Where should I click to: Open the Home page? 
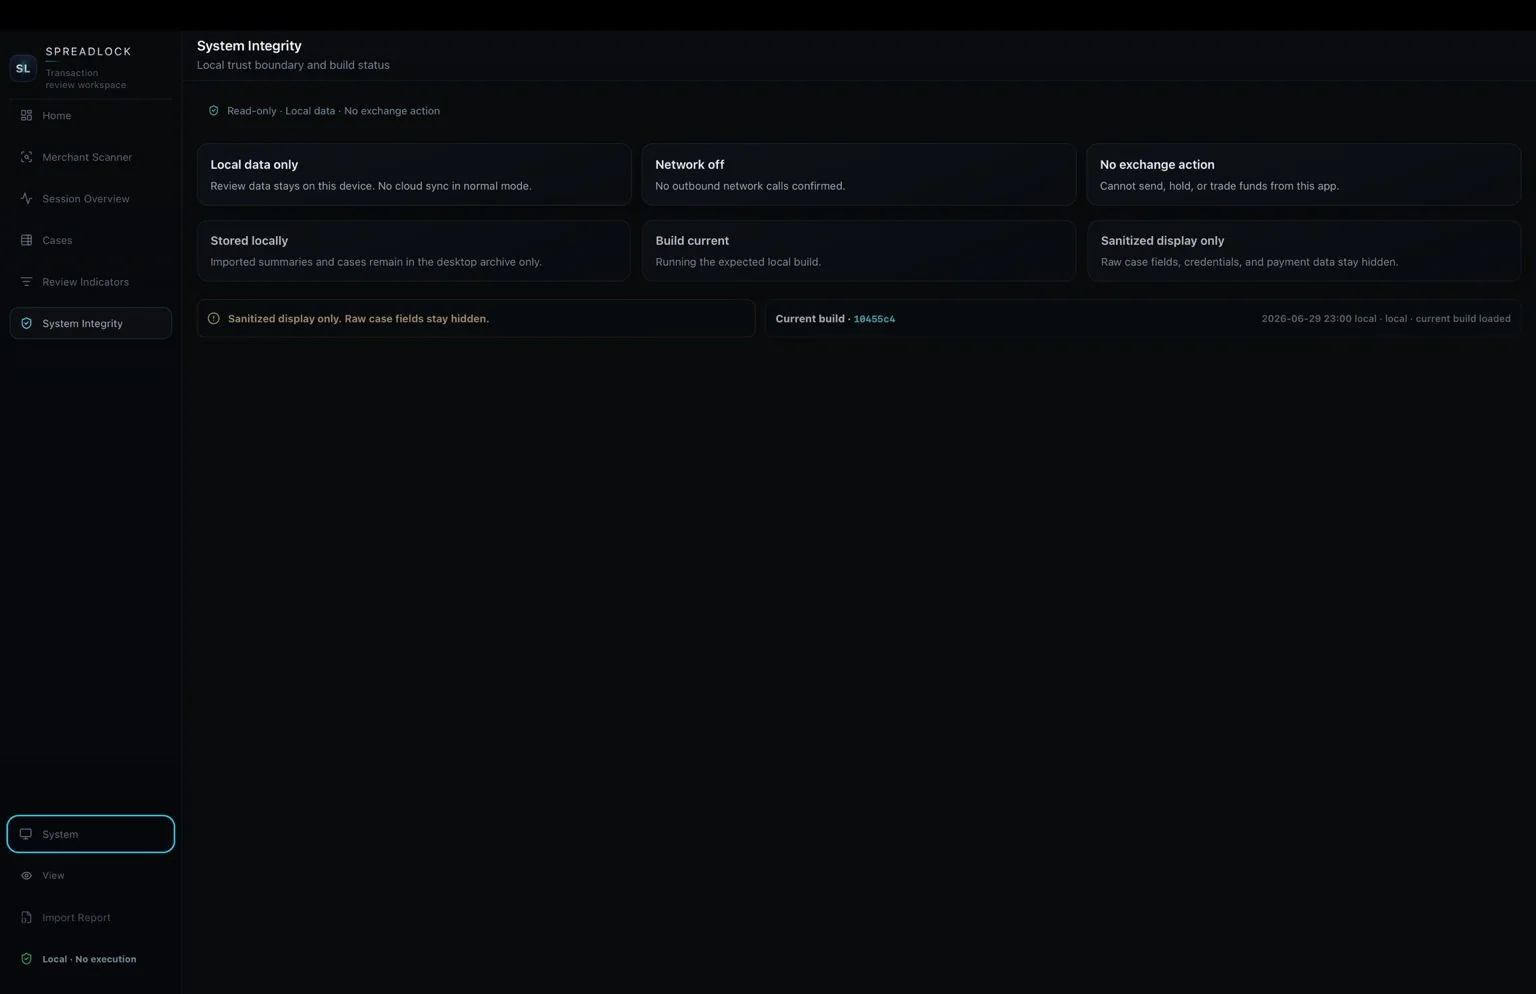tap(90, 116)
